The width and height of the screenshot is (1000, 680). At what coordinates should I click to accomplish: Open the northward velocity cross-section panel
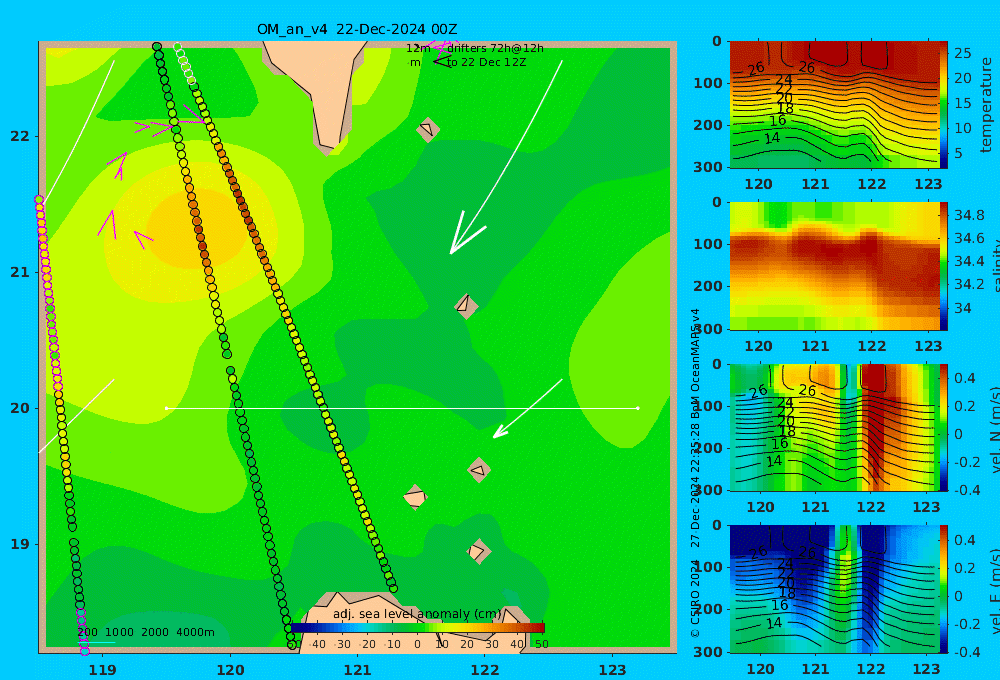point(834,427)
